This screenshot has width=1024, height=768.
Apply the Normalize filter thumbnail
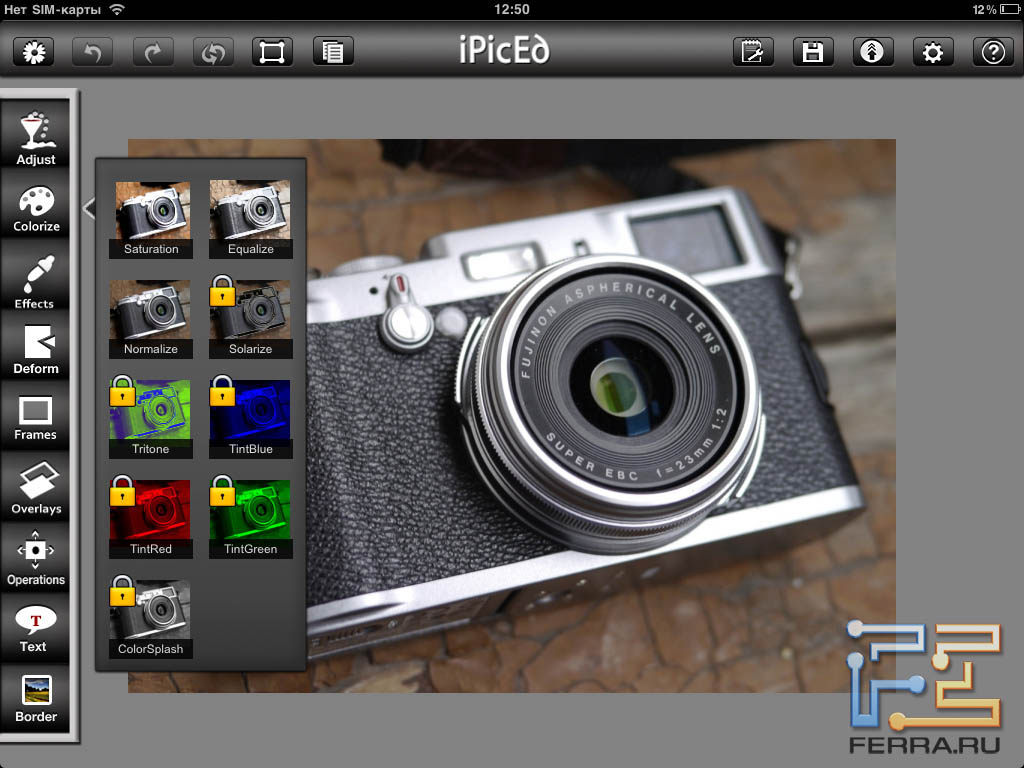(151, 319)
